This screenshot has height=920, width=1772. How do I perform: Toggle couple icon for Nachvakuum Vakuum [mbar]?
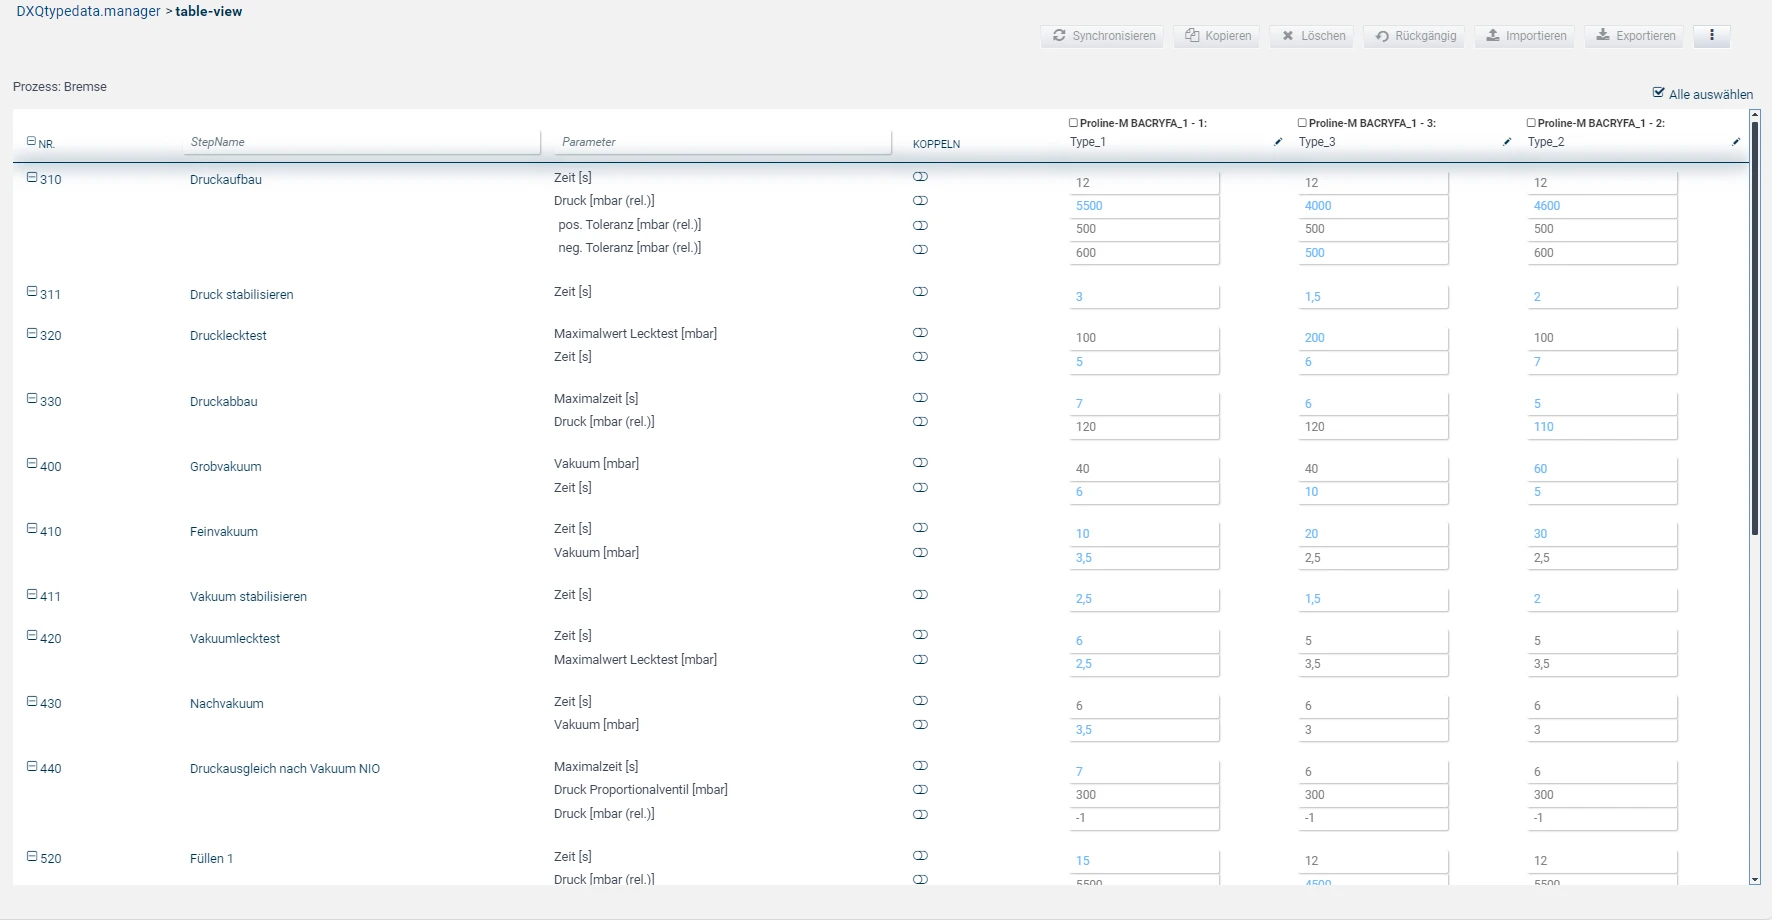(920, 725)
